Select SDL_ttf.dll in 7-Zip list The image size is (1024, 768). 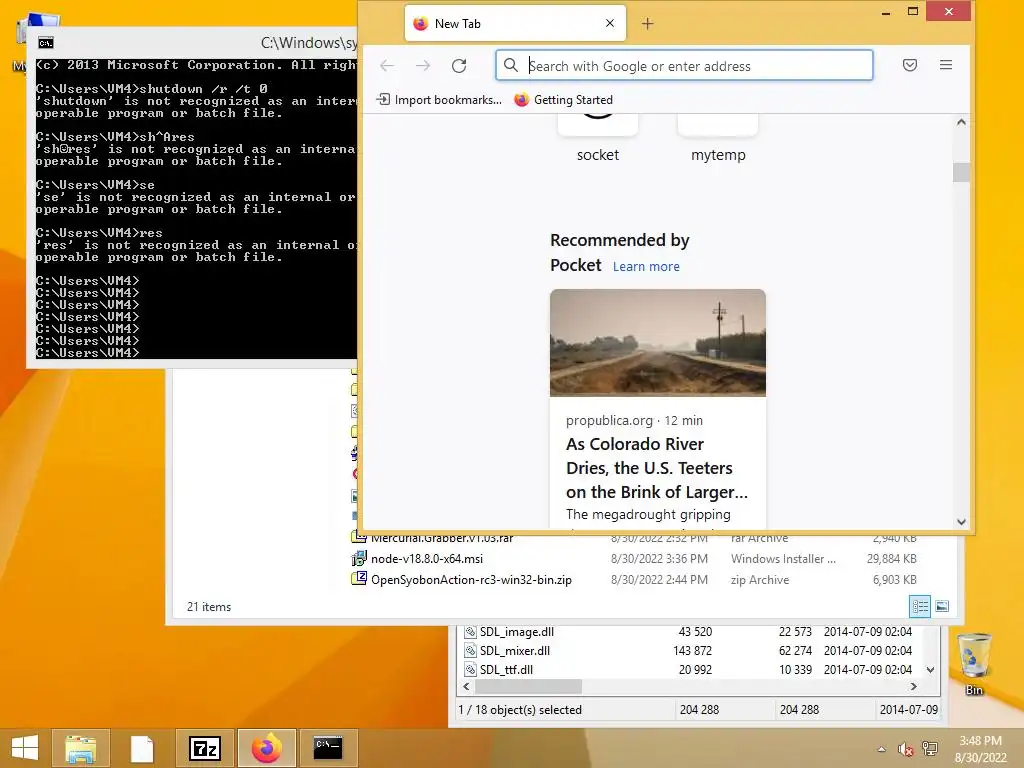click(x=506, y=669)
